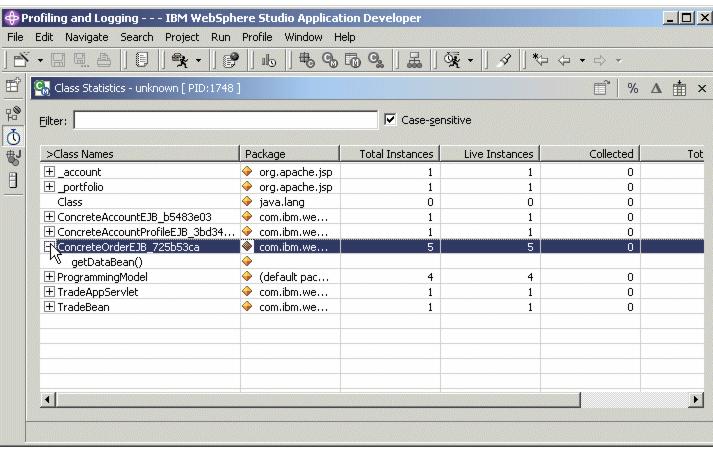
Task: Click the script with globe toolbar icon
Action: pyautogui.click(x=231, y=60)
